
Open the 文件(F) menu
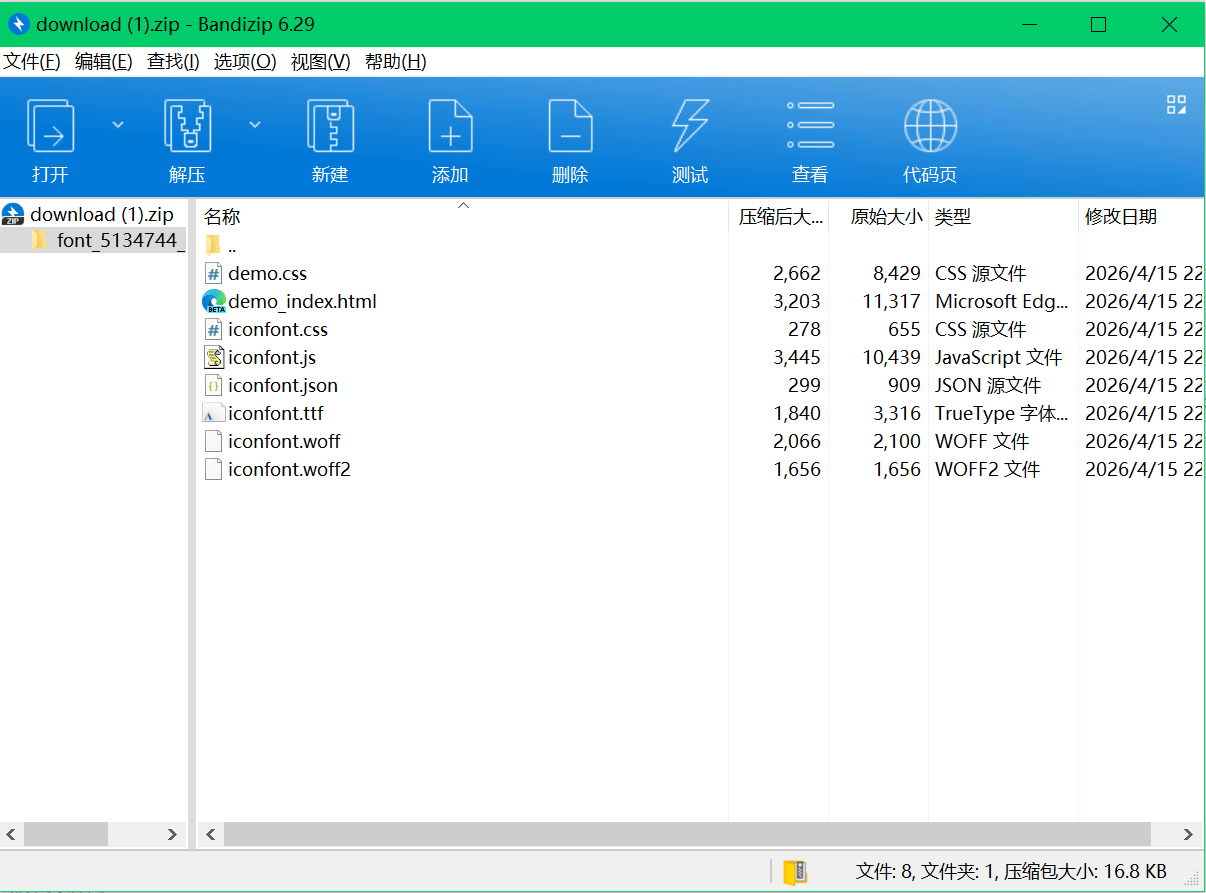click(x=32, y=62)
